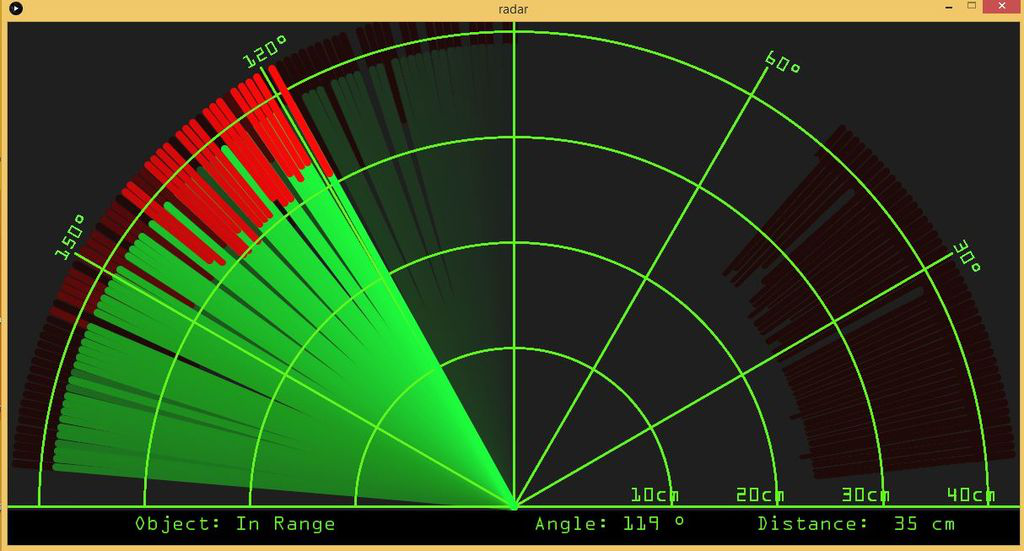The width and height of the screenshot is (1024, 551).
Task: Click the vertical 90° center line top
Action: (514, 40)
